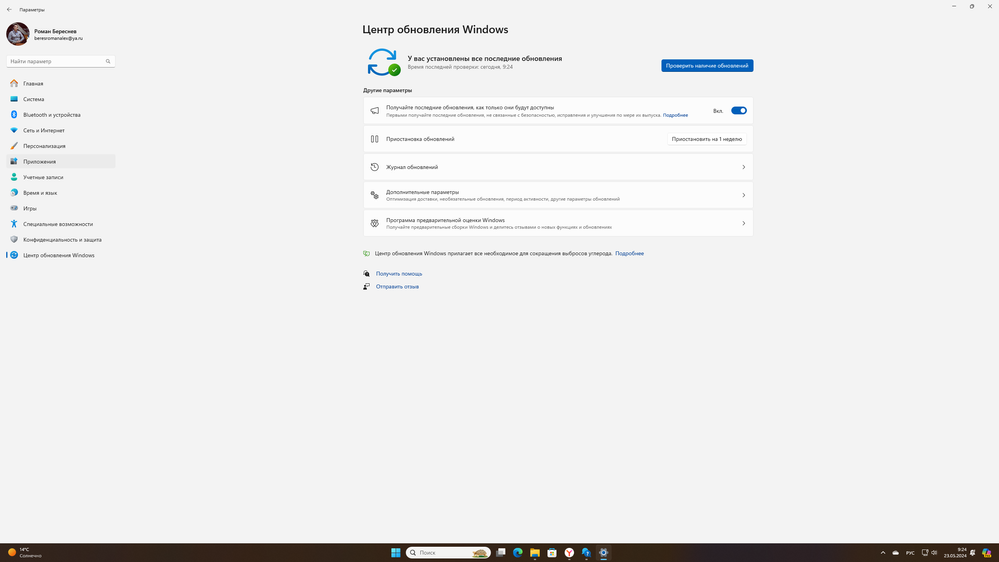Launch Microsoft Edge from the taskbar

(x=518, y=552)
